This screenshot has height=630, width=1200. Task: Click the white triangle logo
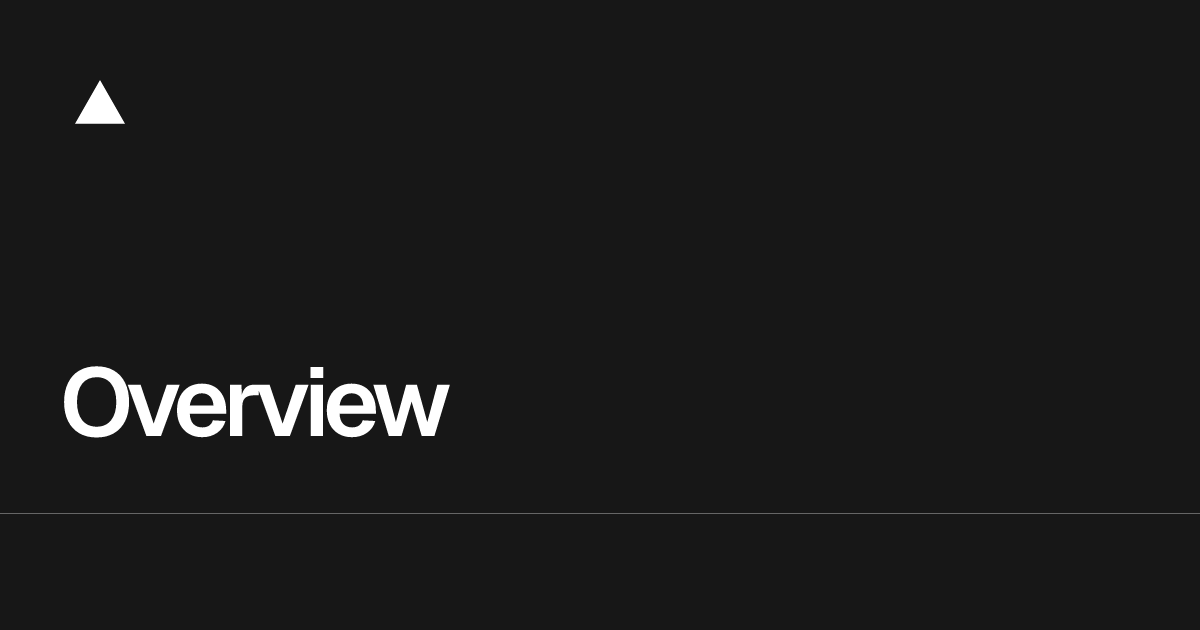pos(100,103)
